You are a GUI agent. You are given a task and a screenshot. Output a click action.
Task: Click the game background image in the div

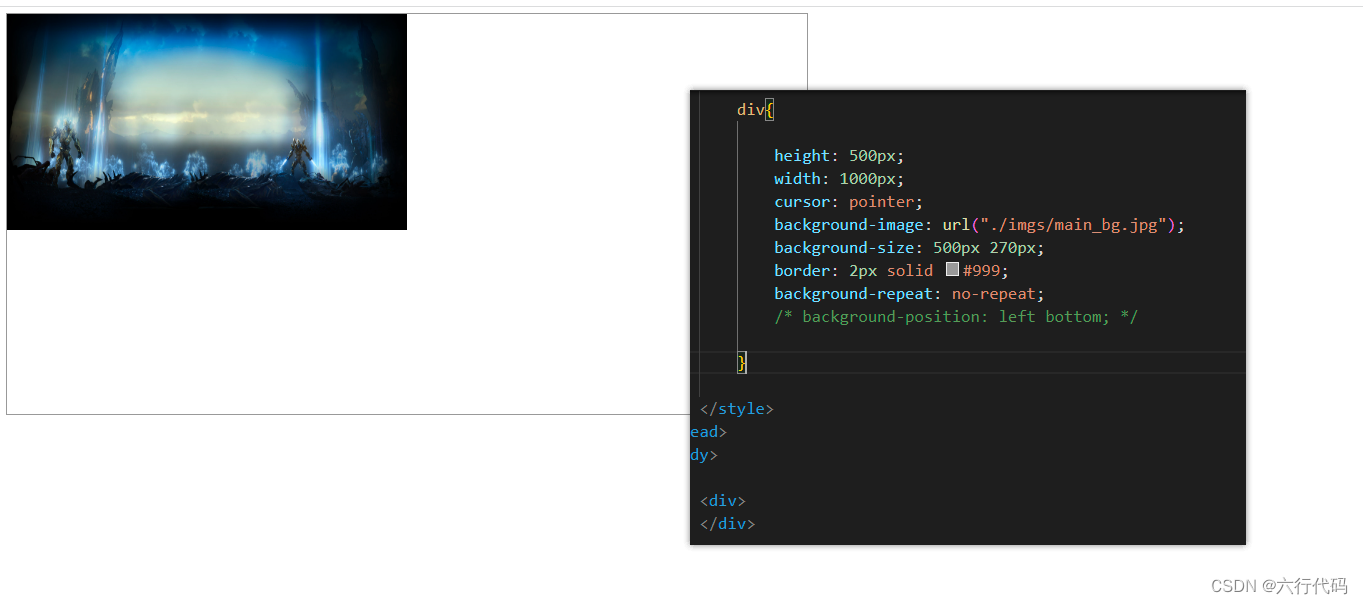[x=207, y=122]
